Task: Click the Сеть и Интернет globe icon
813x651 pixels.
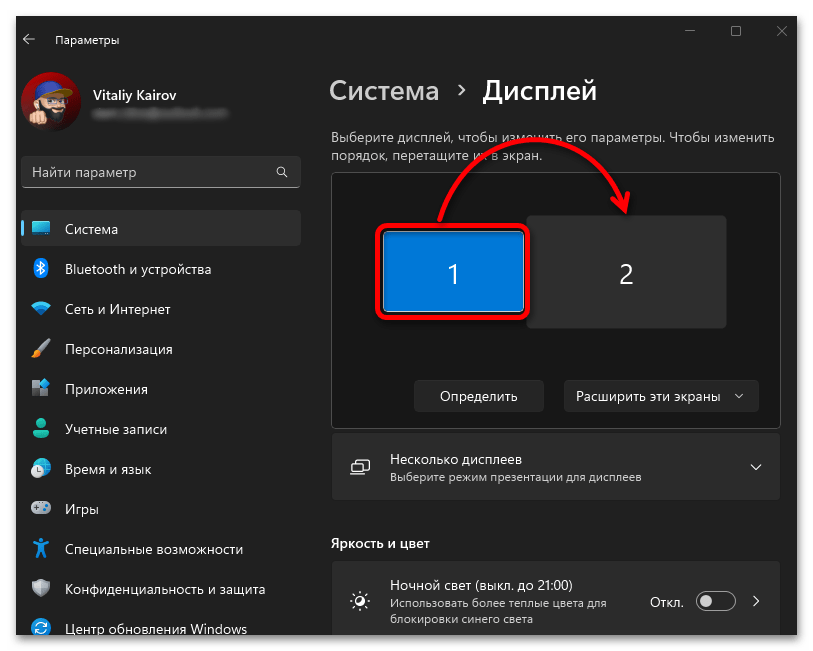Action: 40,308
